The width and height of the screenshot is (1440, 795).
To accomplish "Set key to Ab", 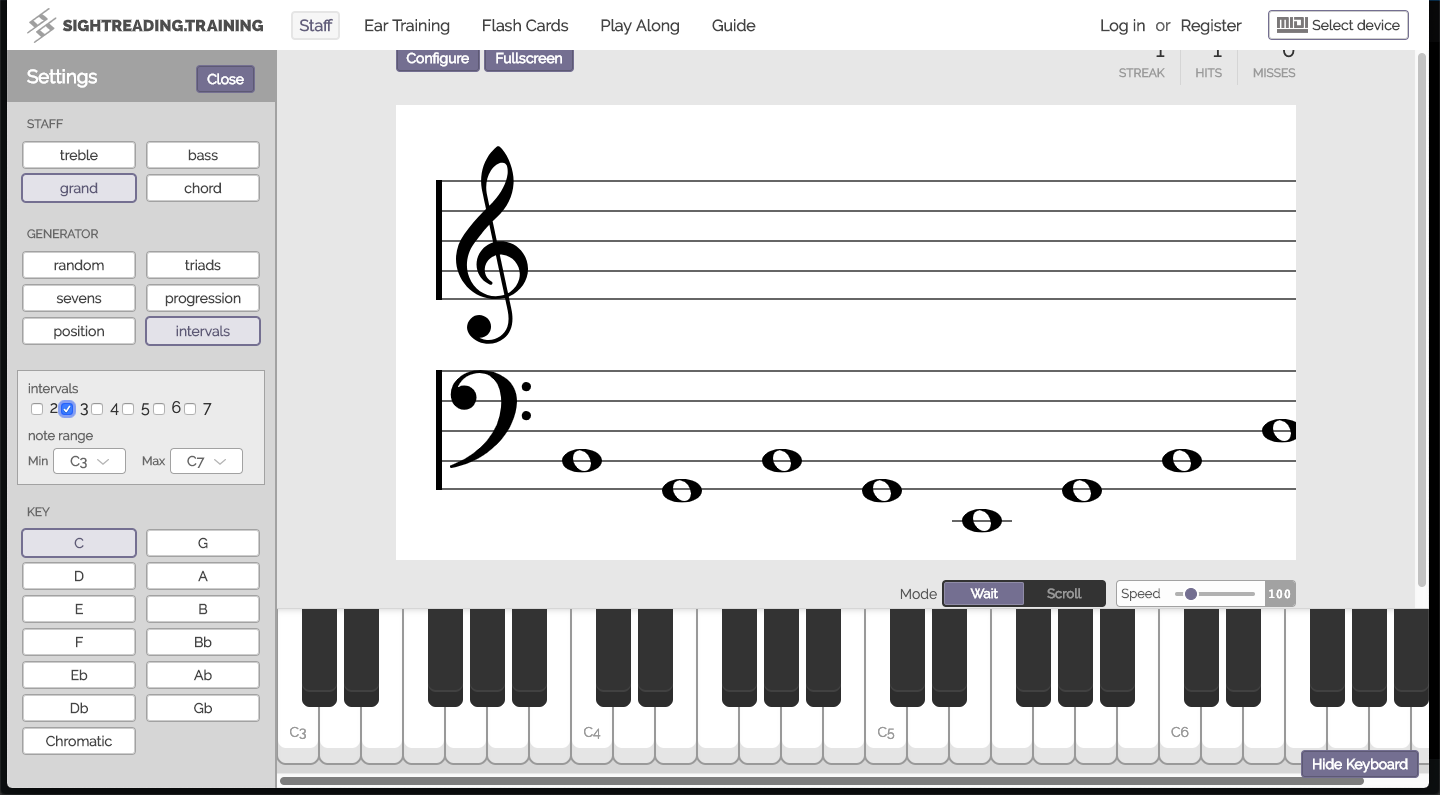I will (203, 675).
